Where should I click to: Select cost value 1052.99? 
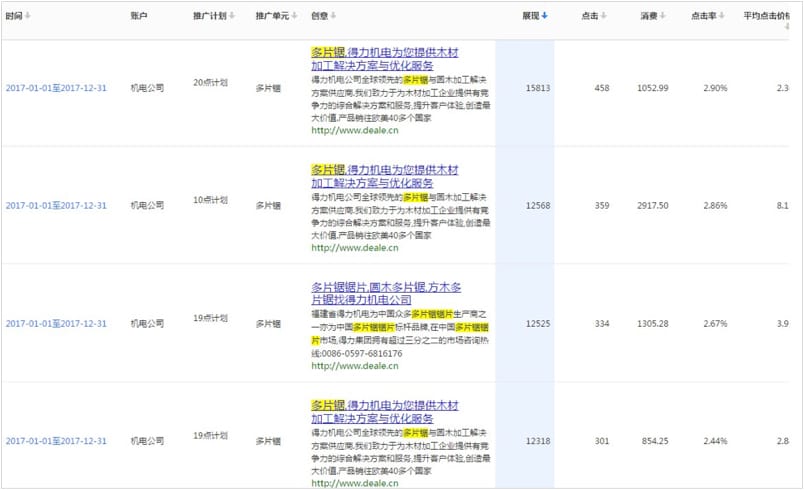pos(653,88)
